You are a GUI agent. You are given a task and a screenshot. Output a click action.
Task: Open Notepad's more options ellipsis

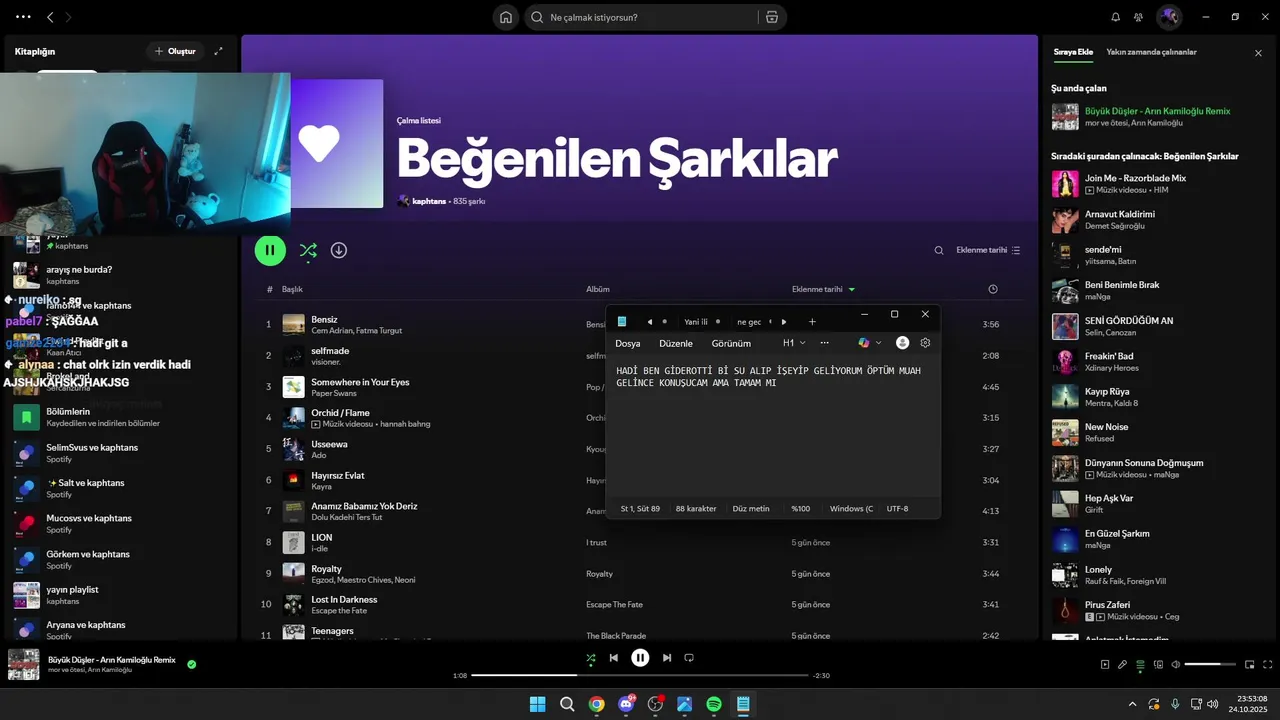pos(824,343)
